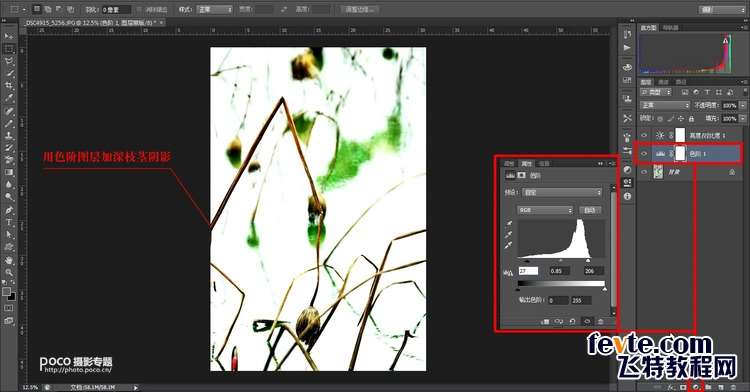Viewport: 750px width, 392px height.
Task: Toggle Edit in Quick Mask mode
Action: (x=9, y=308)
